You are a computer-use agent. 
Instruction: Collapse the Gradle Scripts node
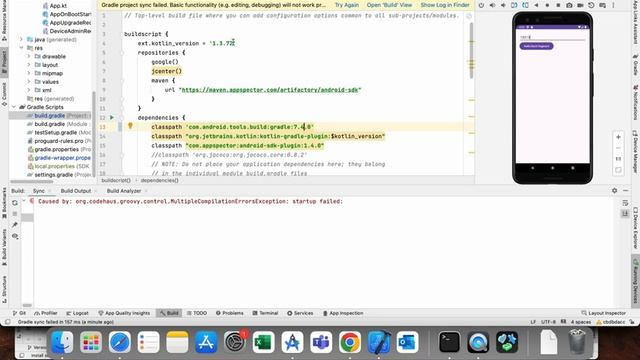[14, 107]
